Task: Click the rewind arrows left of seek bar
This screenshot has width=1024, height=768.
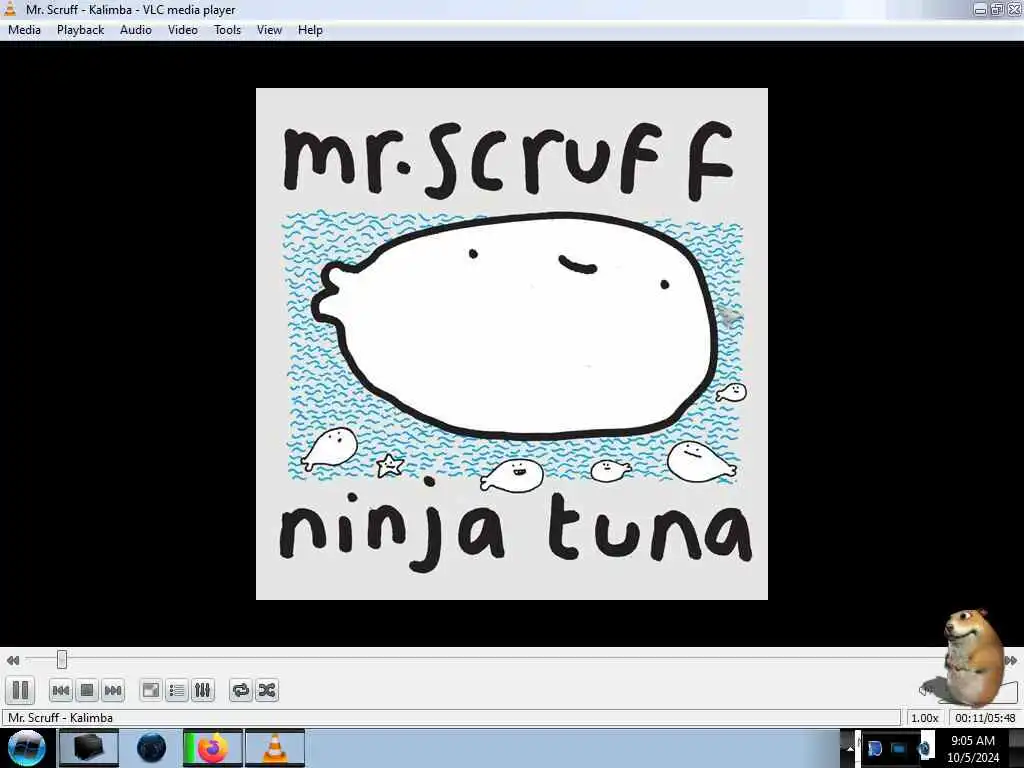Action: tap(12, 660)
